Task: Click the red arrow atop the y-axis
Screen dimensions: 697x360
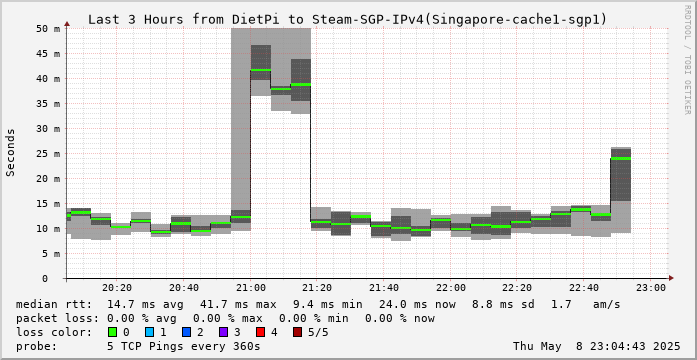Action: click(67, 24)
